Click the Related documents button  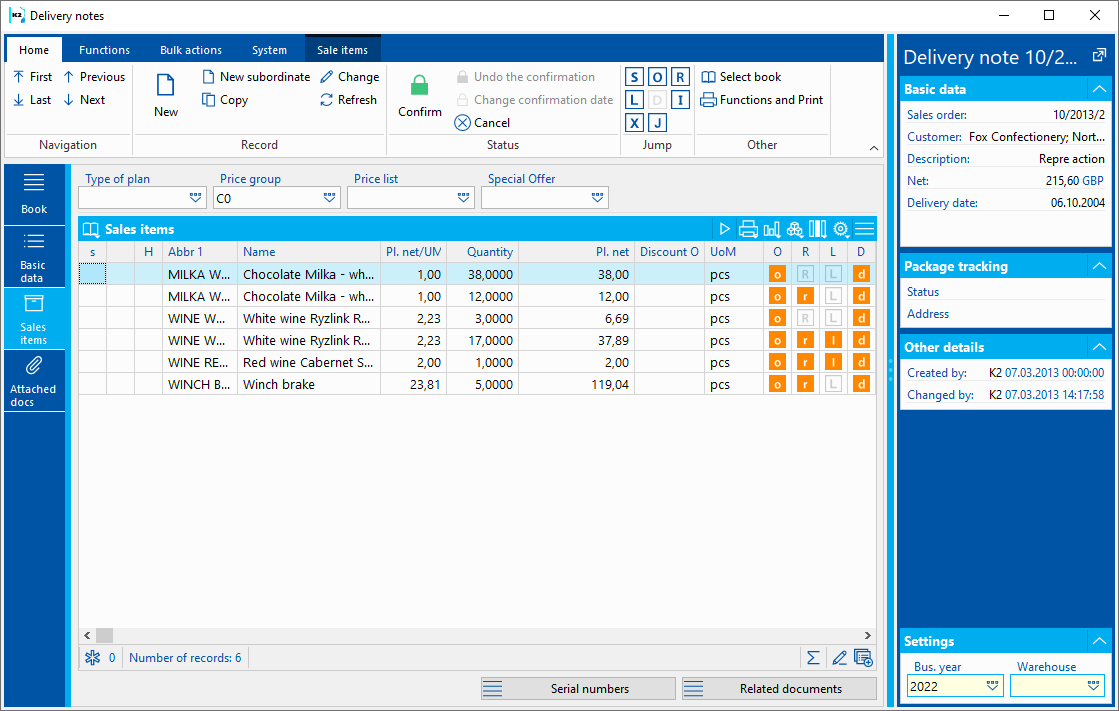click(779, 689)
